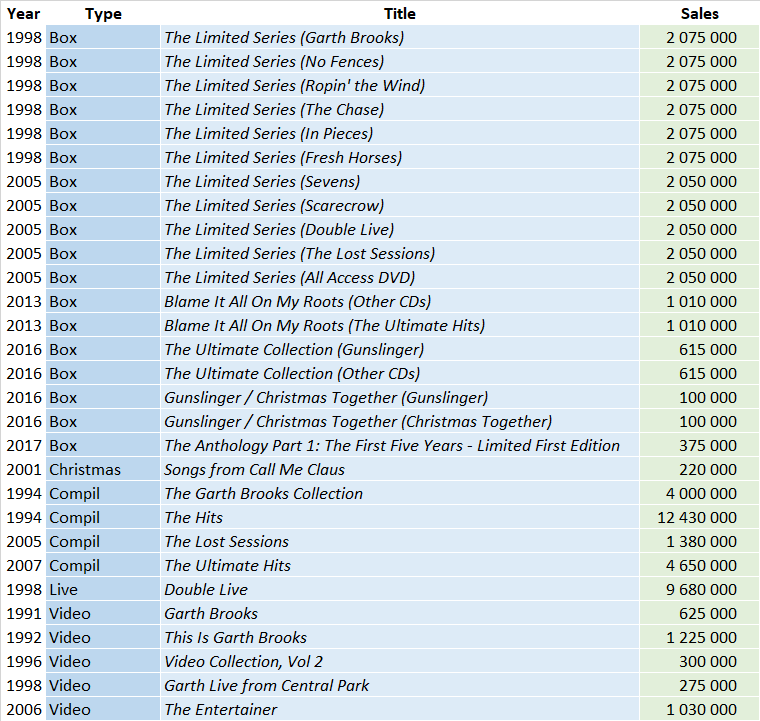Select The Limited Series (Garth Brooks) title

[284, 38]
